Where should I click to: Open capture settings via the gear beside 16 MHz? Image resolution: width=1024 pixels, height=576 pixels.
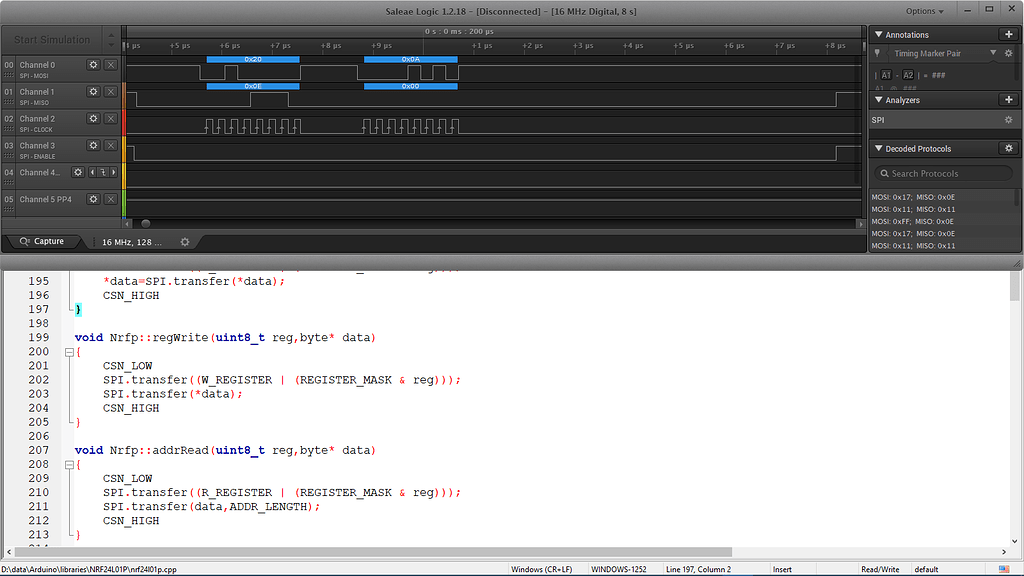click(184, 241)
